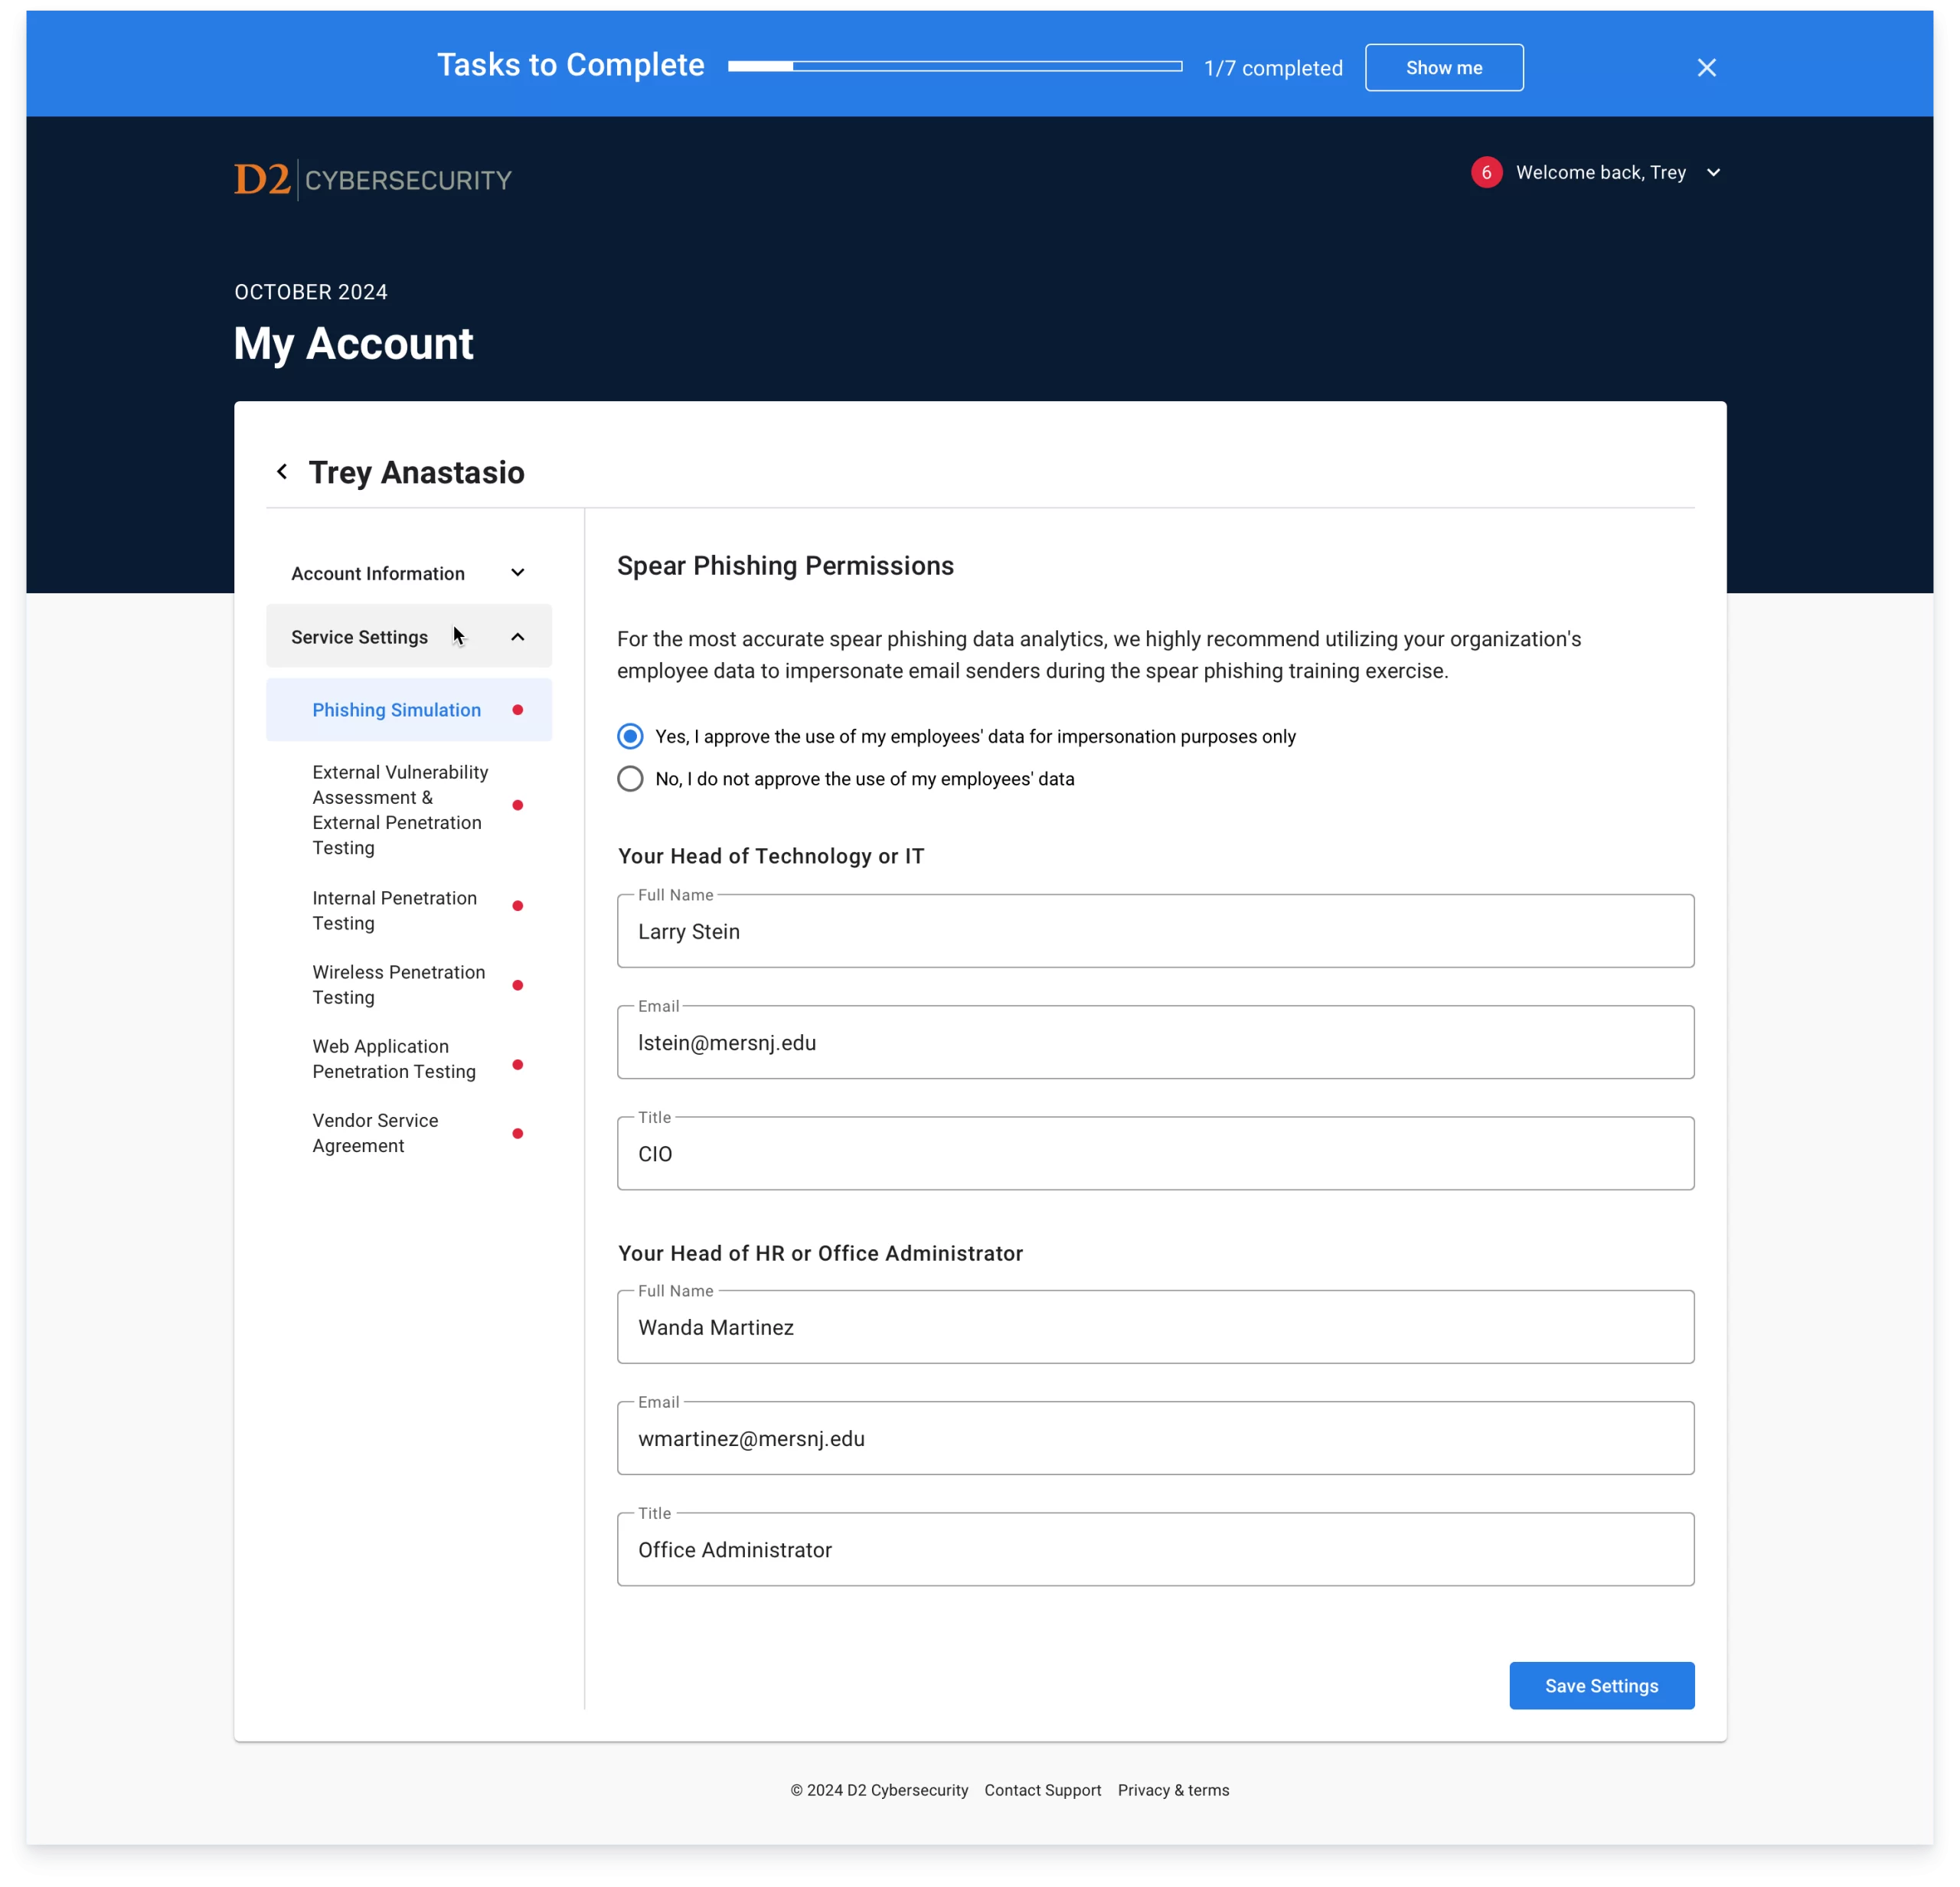The image size is (1960, 1887).
Task: Open the Phishing Simulation settings menu item
Action: pos(396,709)
